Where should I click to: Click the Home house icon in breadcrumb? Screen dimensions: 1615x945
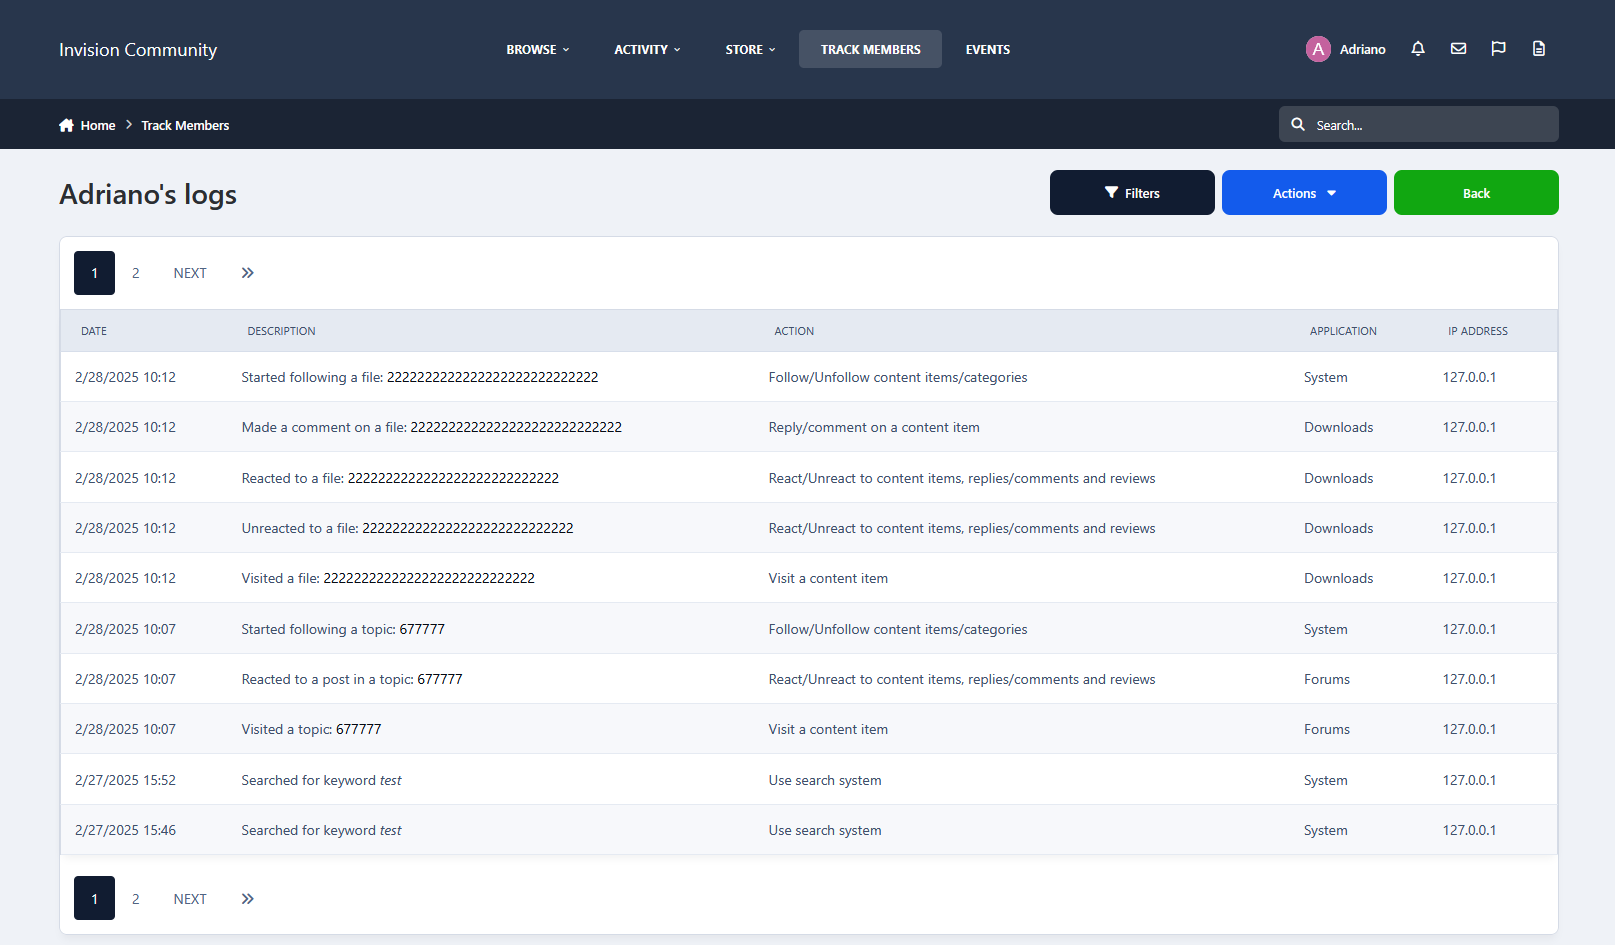tap(67, 125)
